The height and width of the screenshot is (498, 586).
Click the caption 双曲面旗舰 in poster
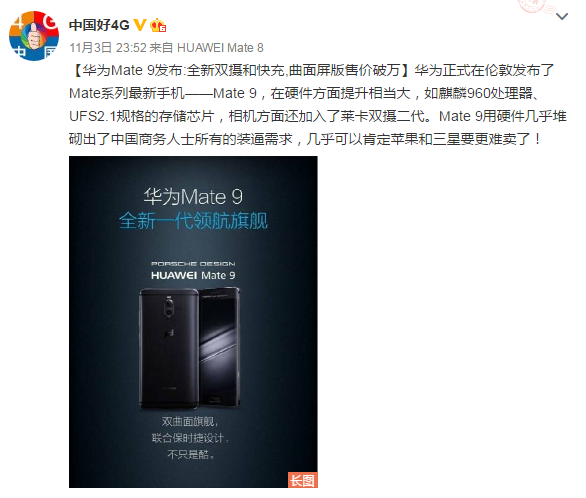[190, 421]
